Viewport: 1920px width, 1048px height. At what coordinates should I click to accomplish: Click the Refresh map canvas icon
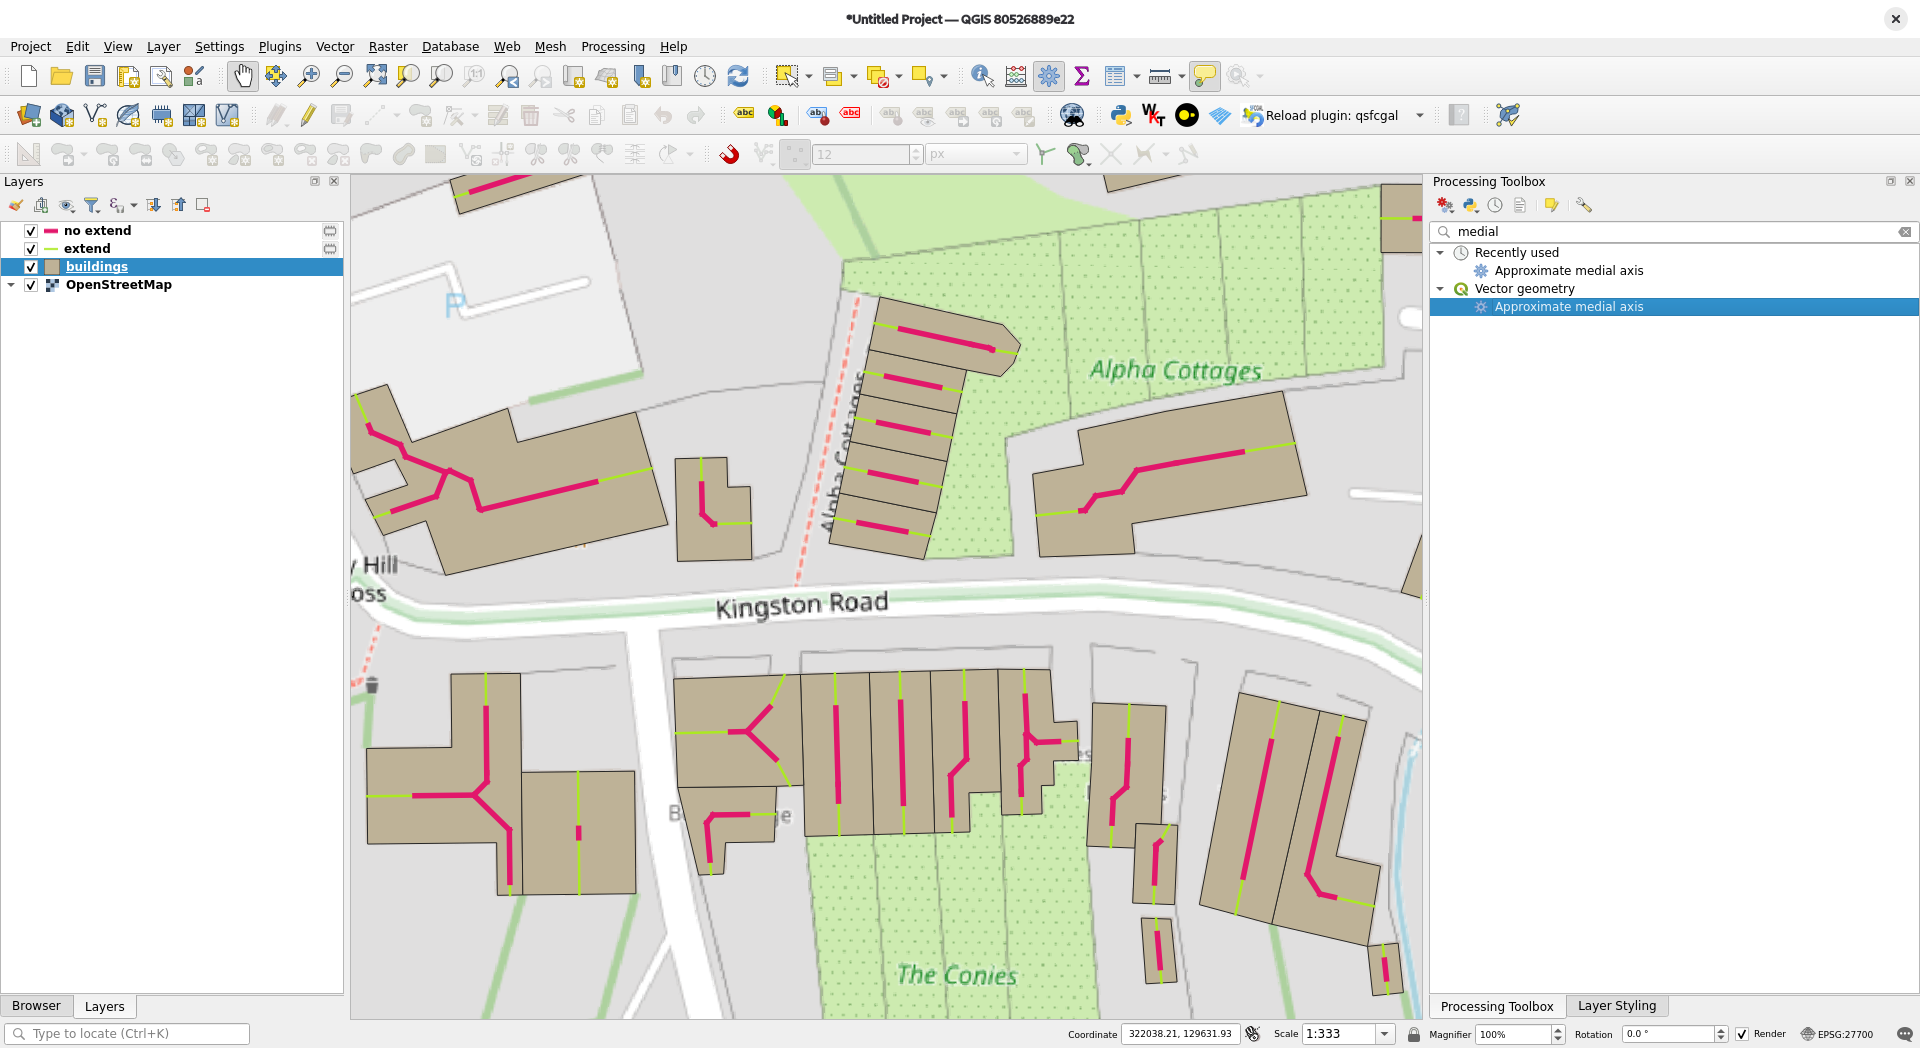click(738, 76)
